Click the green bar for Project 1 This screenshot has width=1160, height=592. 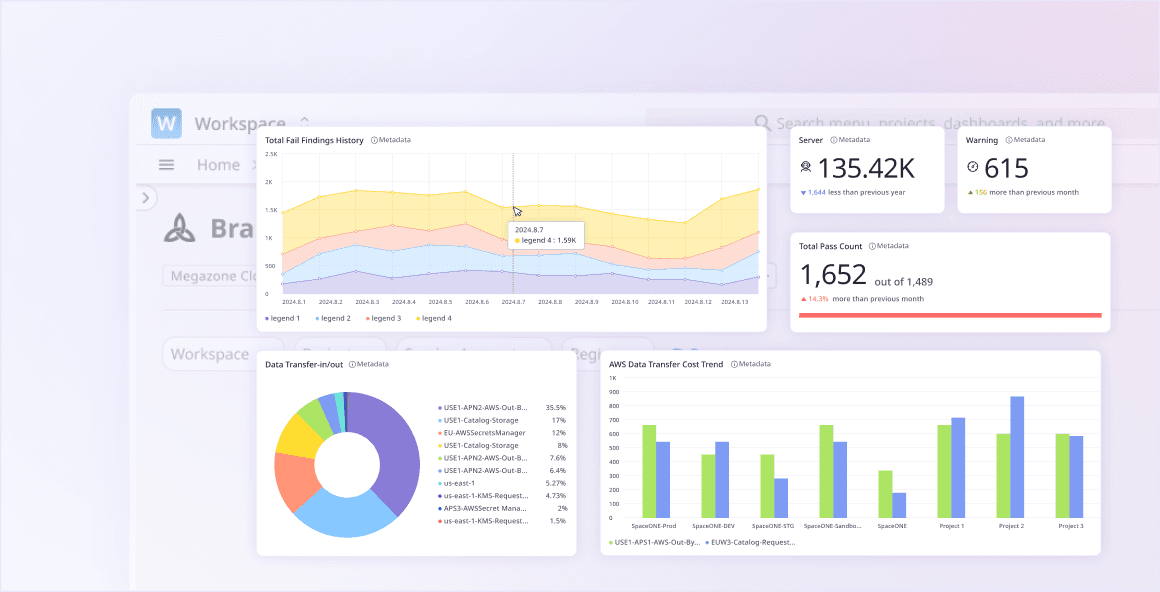click(945, 471)
